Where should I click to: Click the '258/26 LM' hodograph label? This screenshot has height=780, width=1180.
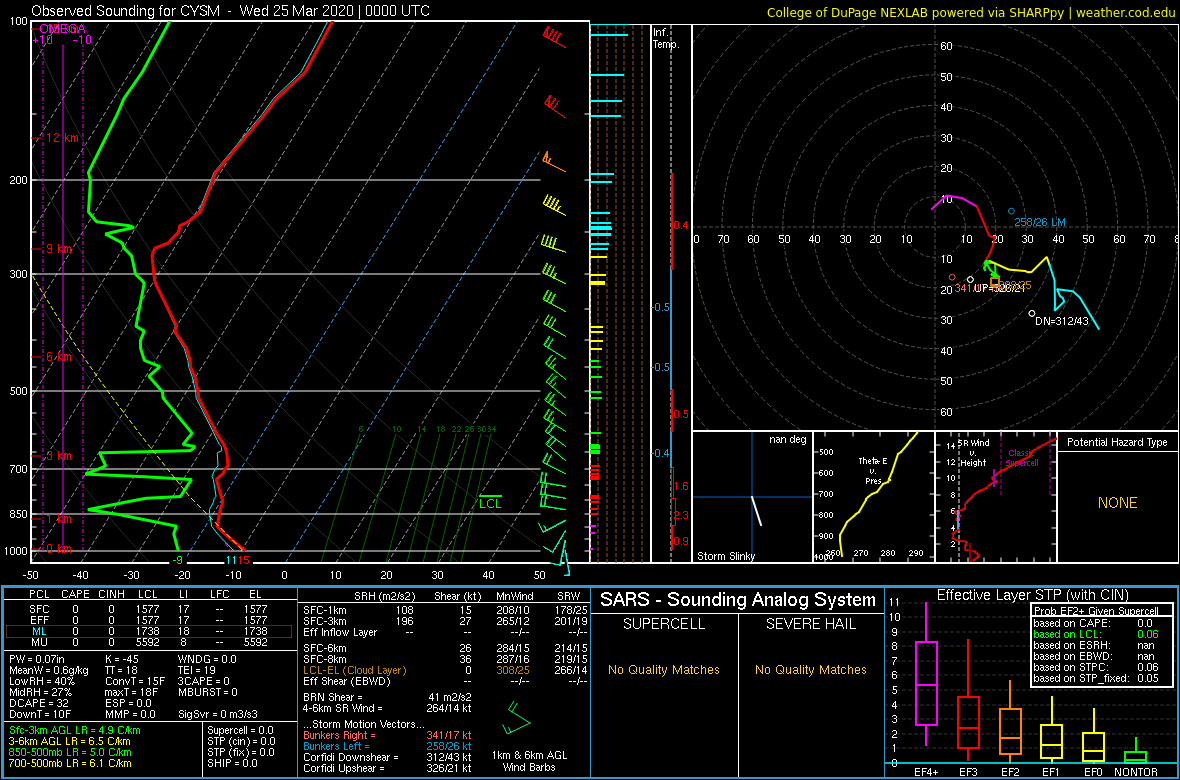[x=1041, y=222]
